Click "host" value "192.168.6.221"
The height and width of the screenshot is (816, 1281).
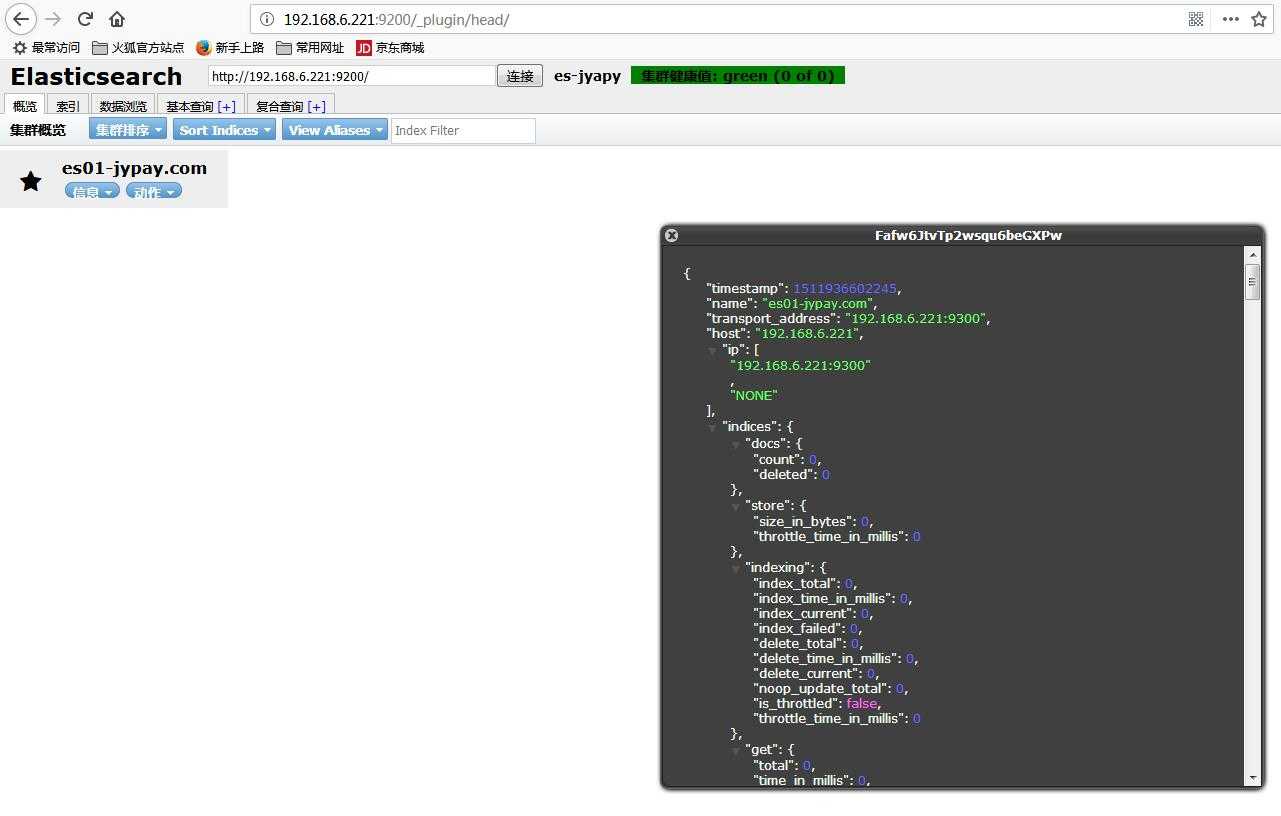(806, 333)
